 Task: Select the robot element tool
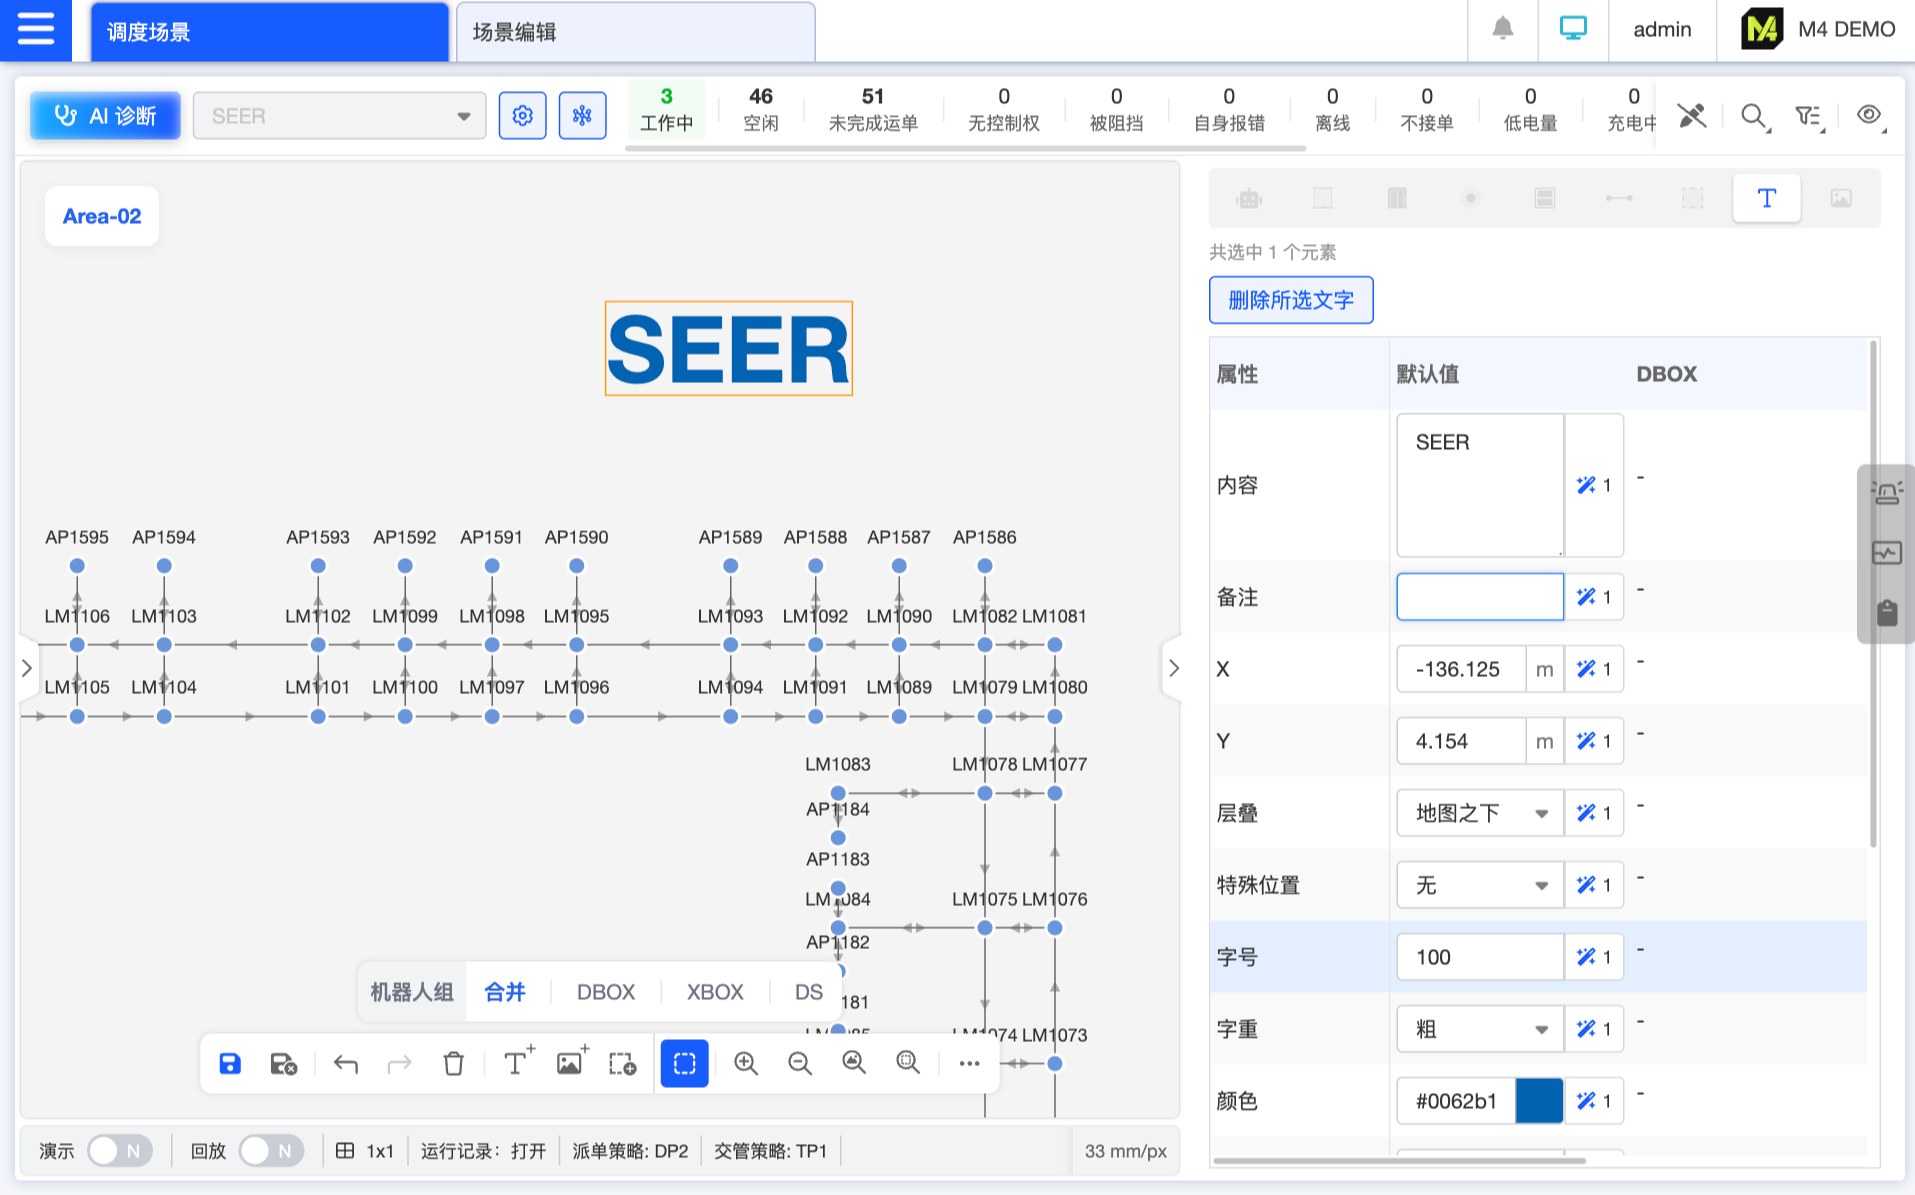[x=1249, y=198]
